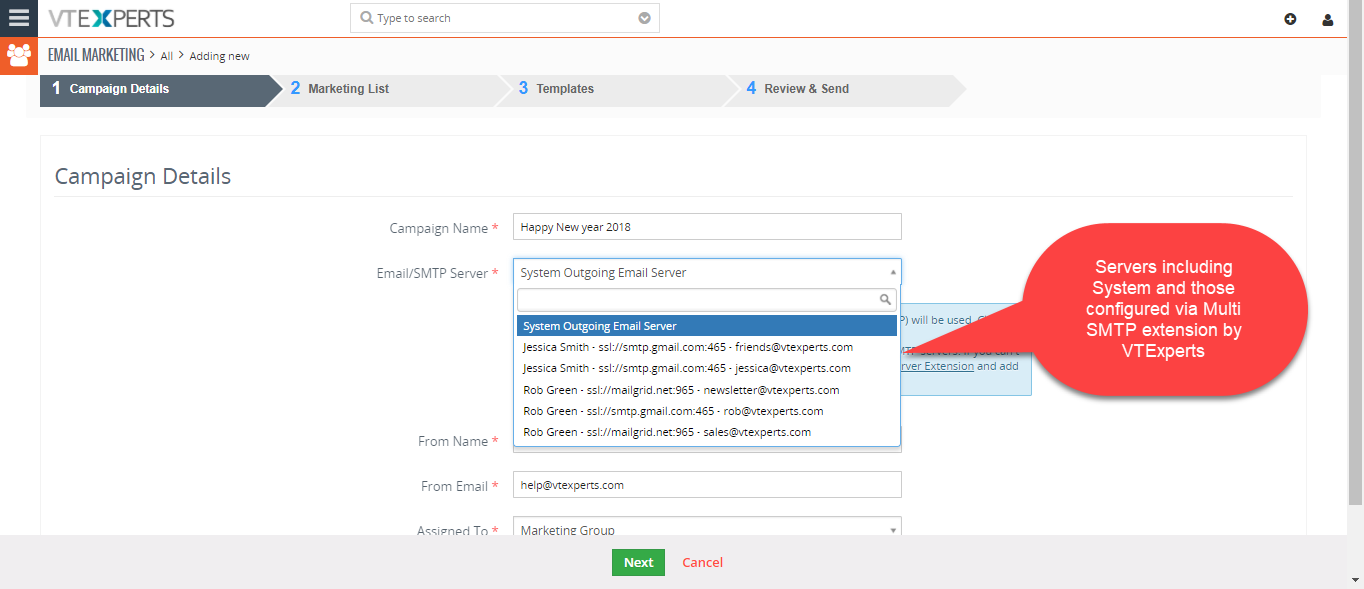The width and height of the screenshot is (1364, 589).
Task: Expand the global search options arrow
Action: (x=644, y=18)
